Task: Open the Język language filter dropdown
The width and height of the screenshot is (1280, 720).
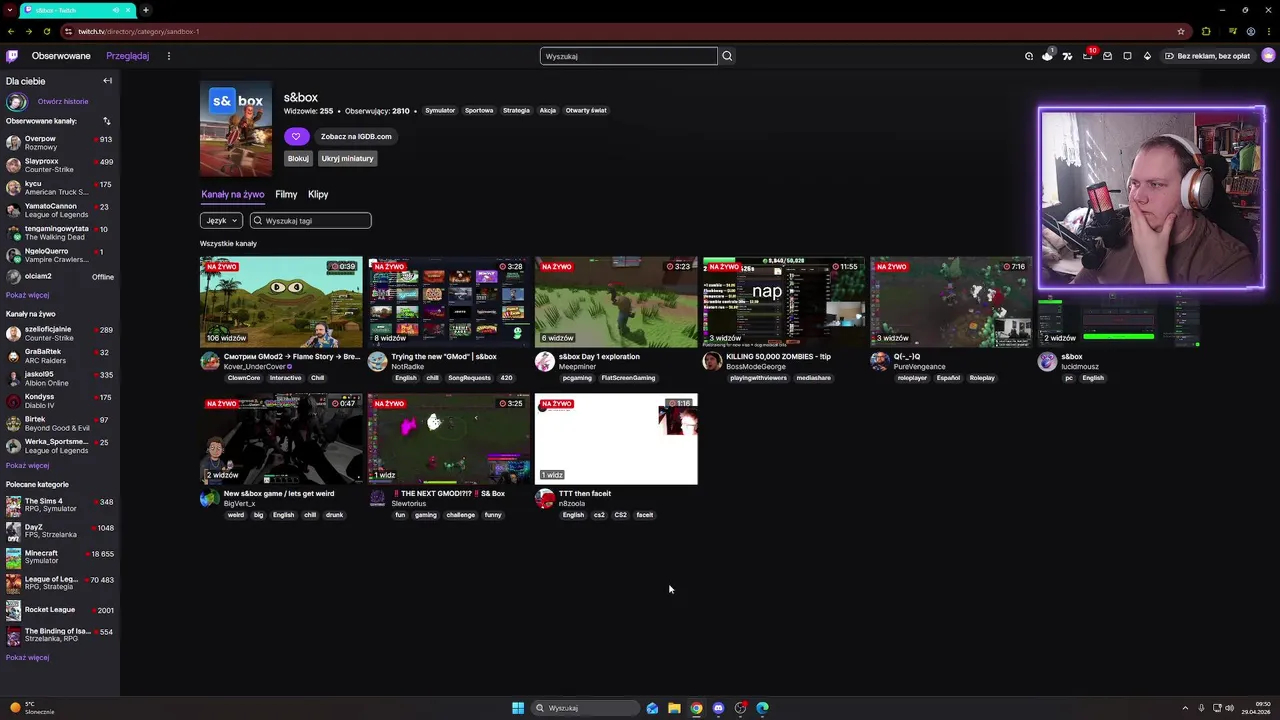Action: coord(221,220)
